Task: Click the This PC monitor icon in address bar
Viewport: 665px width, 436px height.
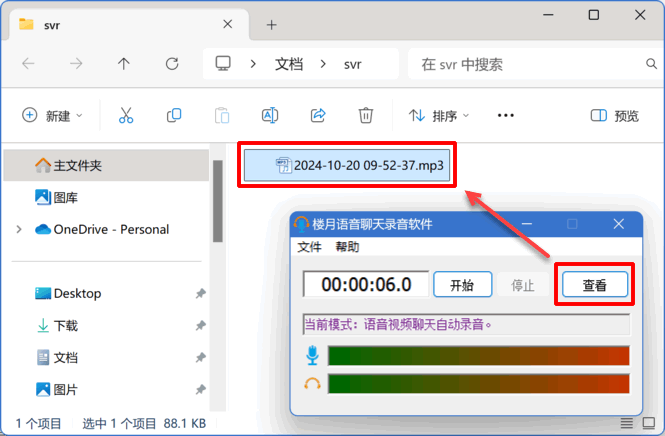Action: [x=223, y=64]
